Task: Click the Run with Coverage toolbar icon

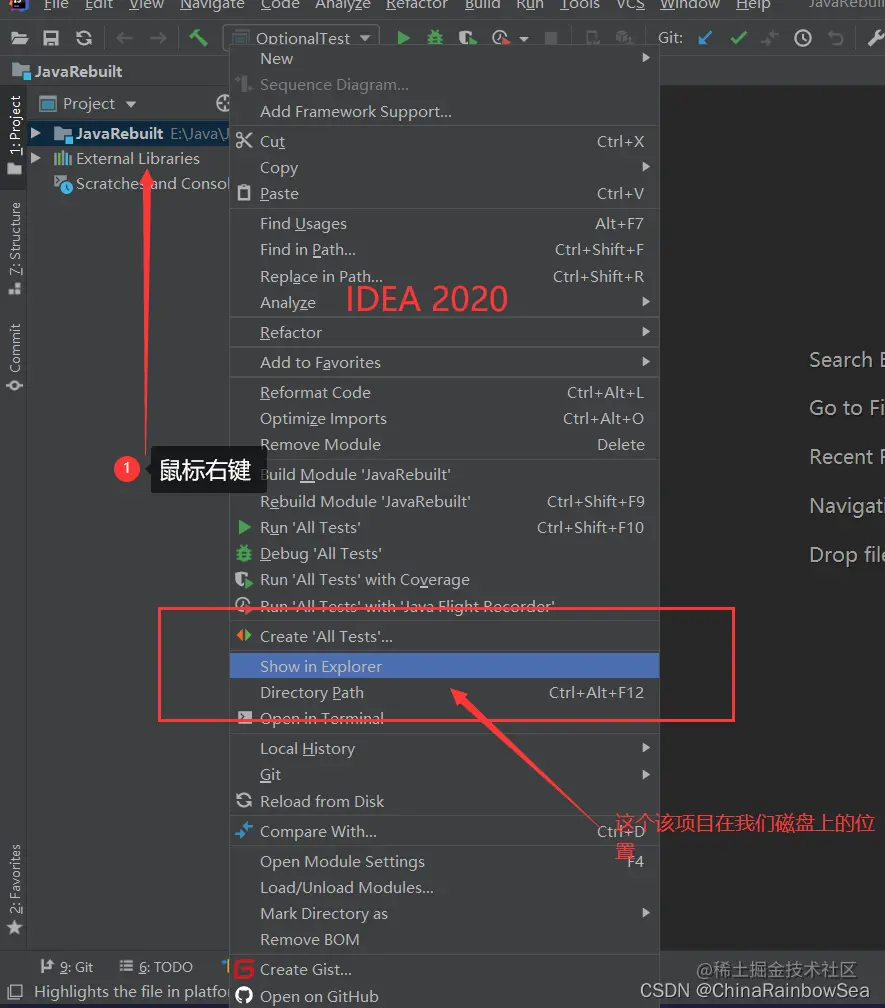Action: [467, 38]
